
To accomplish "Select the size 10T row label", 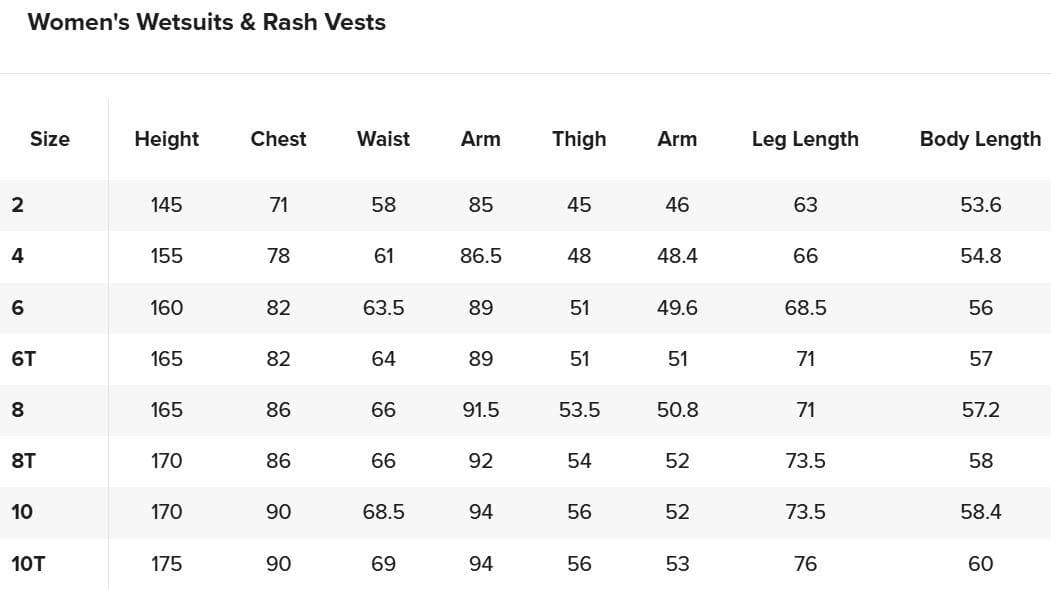I will pos(28,563).
